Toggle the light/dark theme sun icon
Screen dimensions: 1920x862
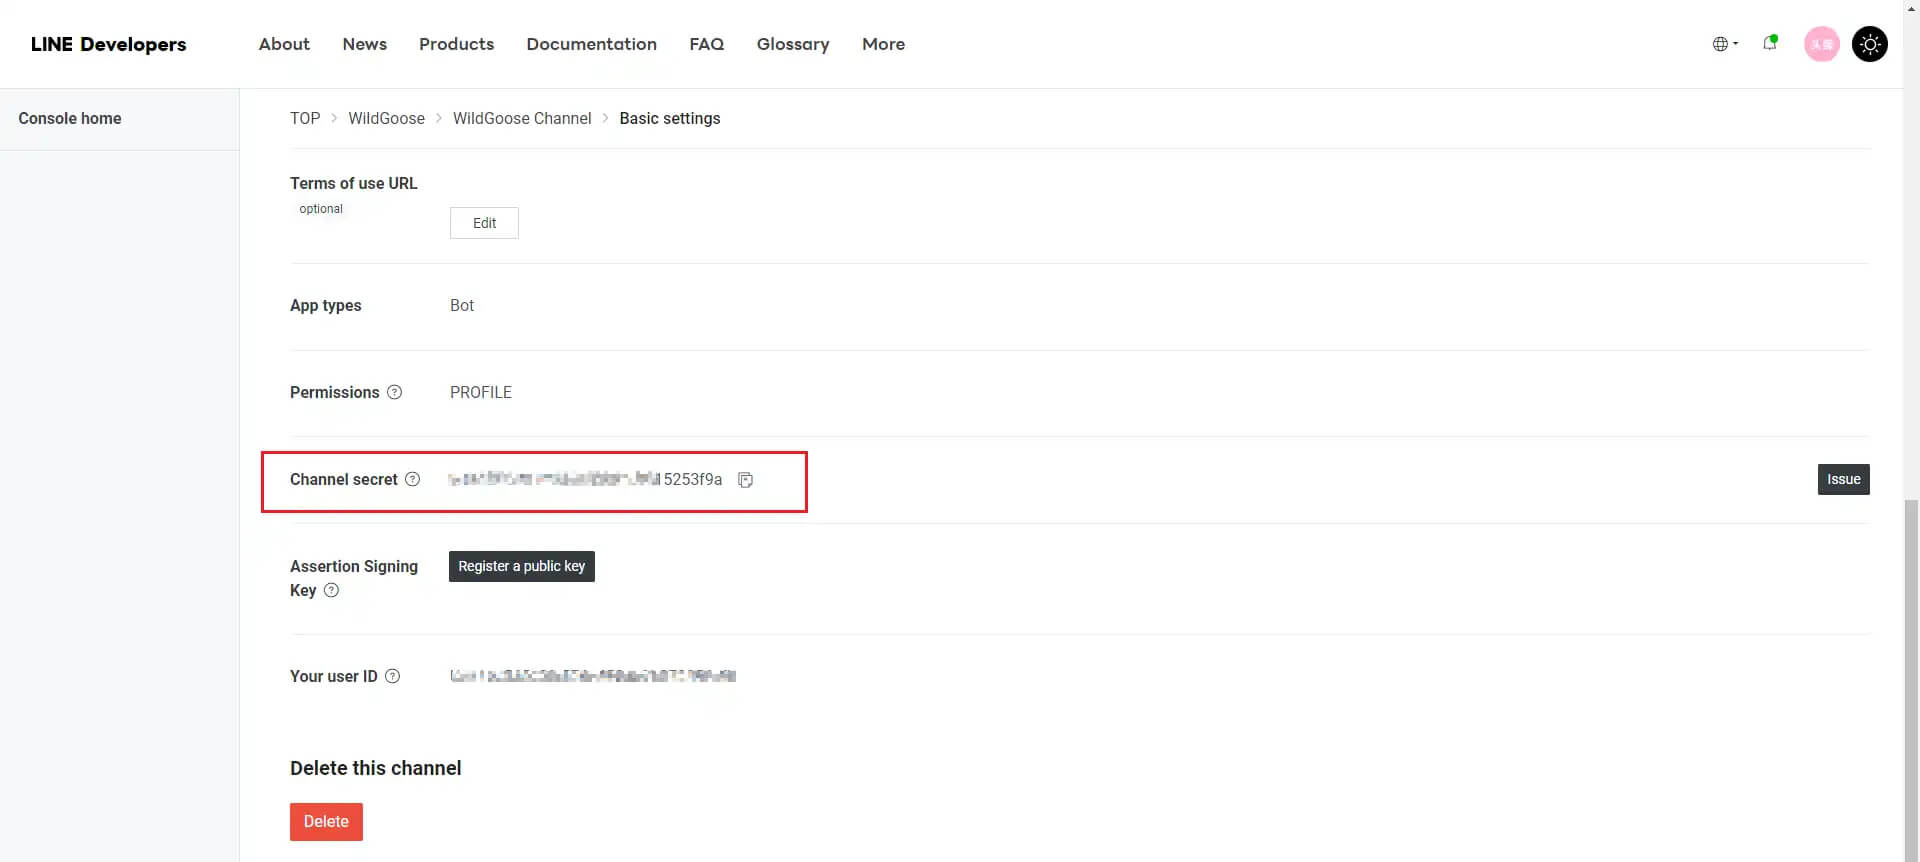1869,44
